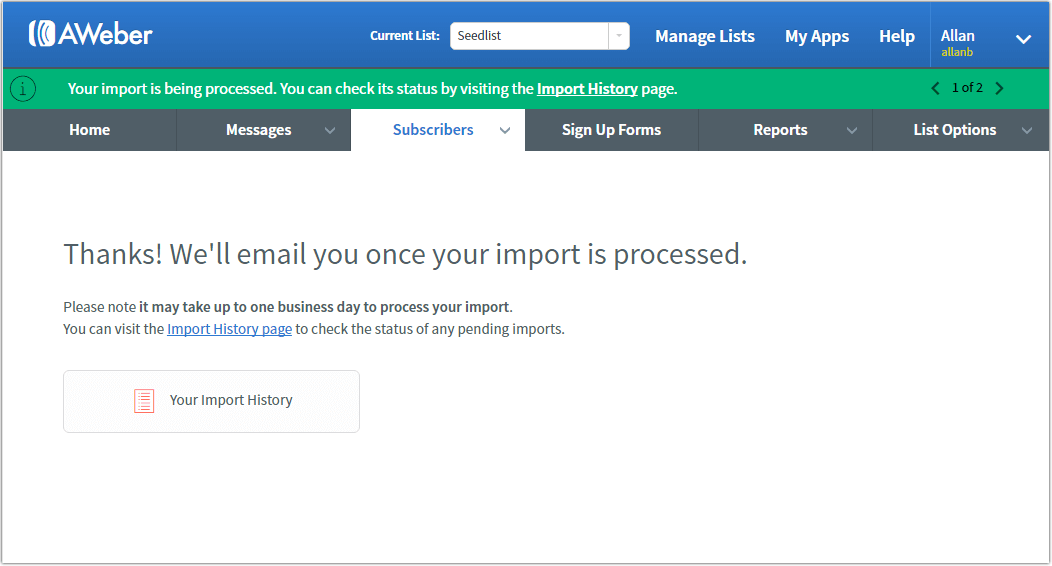Open the List Options tab
The image size is (1052, 566).
[x=961, y=130]
